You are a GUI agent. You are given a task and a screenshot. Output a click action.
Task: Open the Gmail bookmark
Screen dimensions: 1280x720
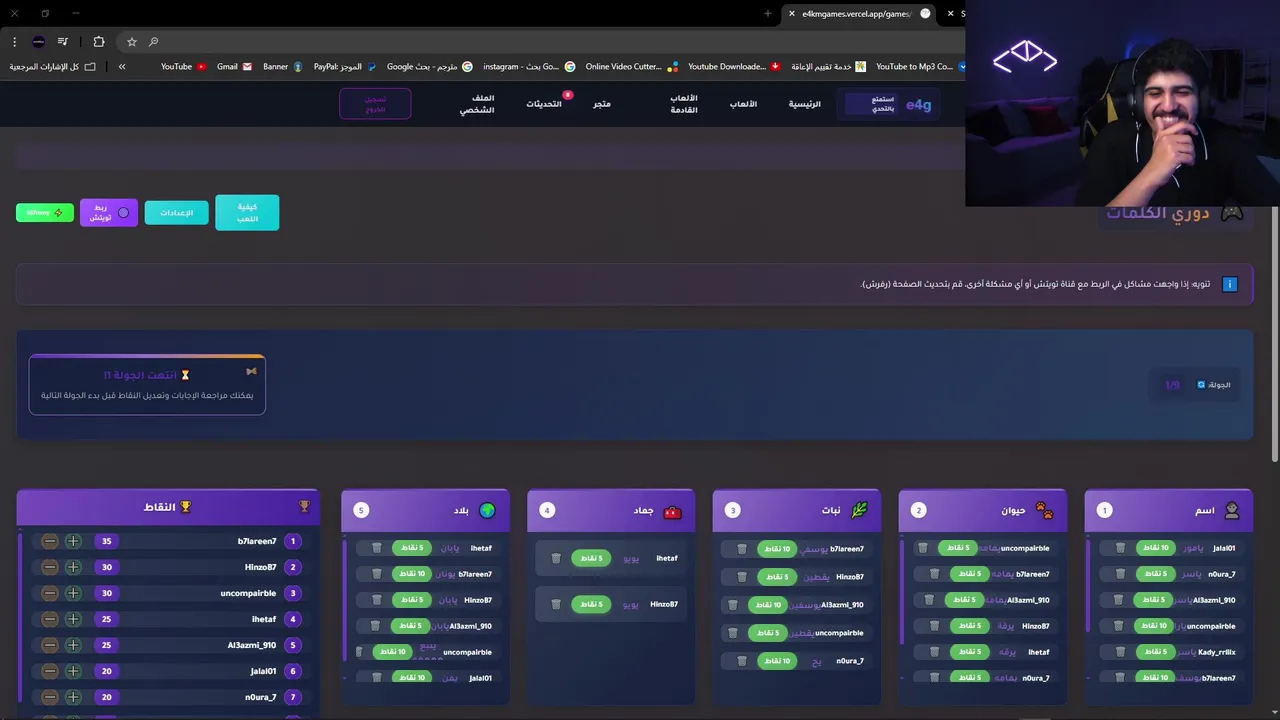234,67
